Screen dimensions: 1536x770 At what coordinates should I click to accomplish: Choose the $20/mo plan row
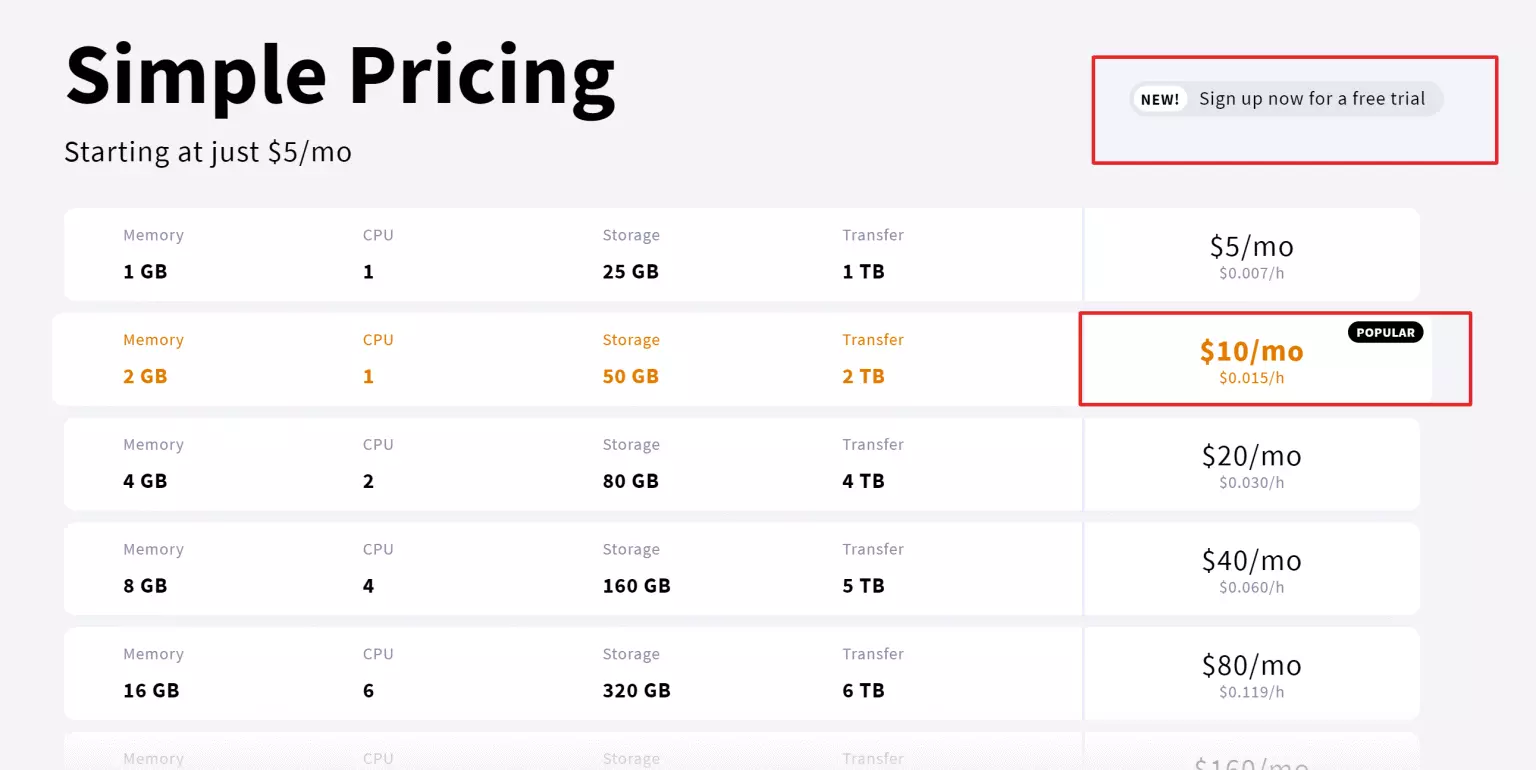coord(1251,455)
